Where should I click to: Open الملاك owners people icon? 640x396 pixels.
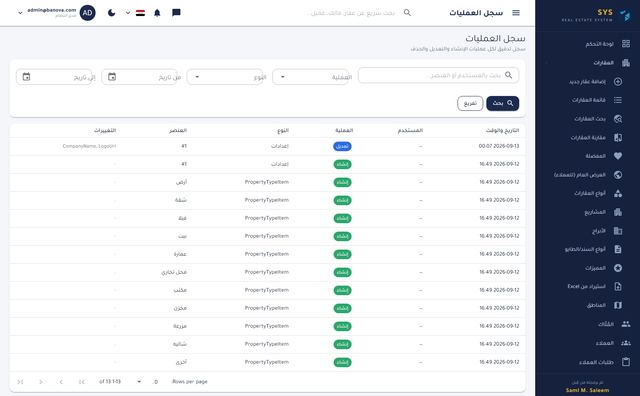tap(626, 324)
